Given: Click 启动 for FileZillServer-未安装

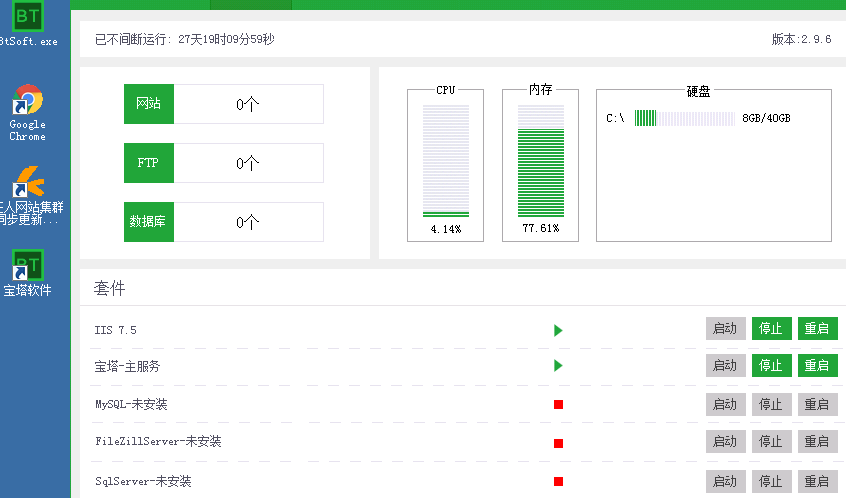Looking at the screenshot, I should pyautogui.click(x=726, y=441).
